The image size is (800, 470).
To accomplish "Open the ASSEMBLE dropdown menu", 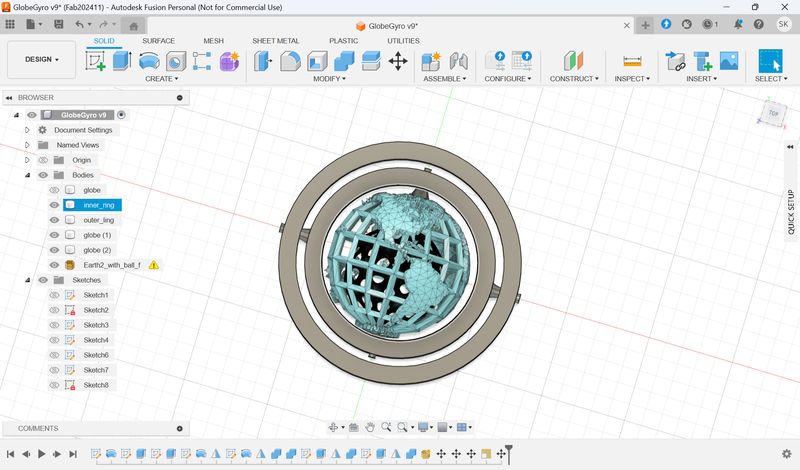I will tap(444, 79).
